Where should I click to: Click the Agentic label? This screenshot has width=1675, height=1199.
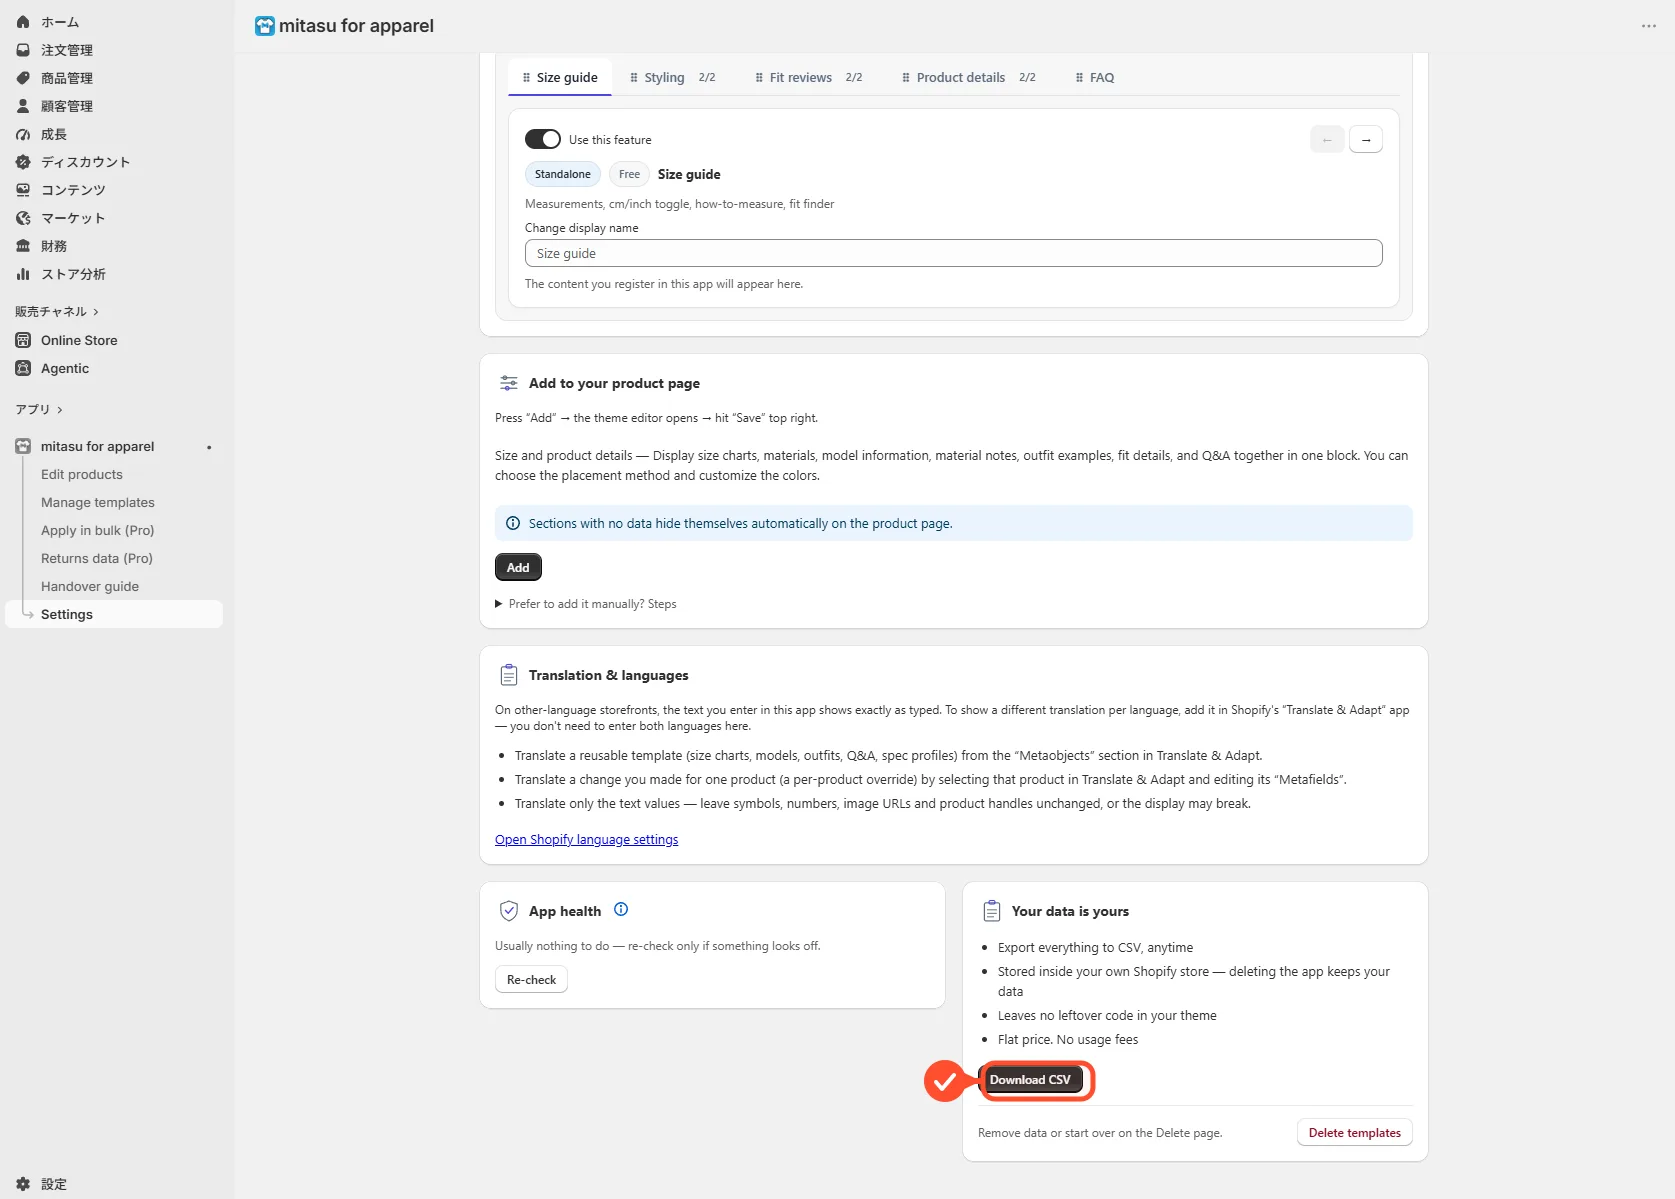tap(65, 368)
